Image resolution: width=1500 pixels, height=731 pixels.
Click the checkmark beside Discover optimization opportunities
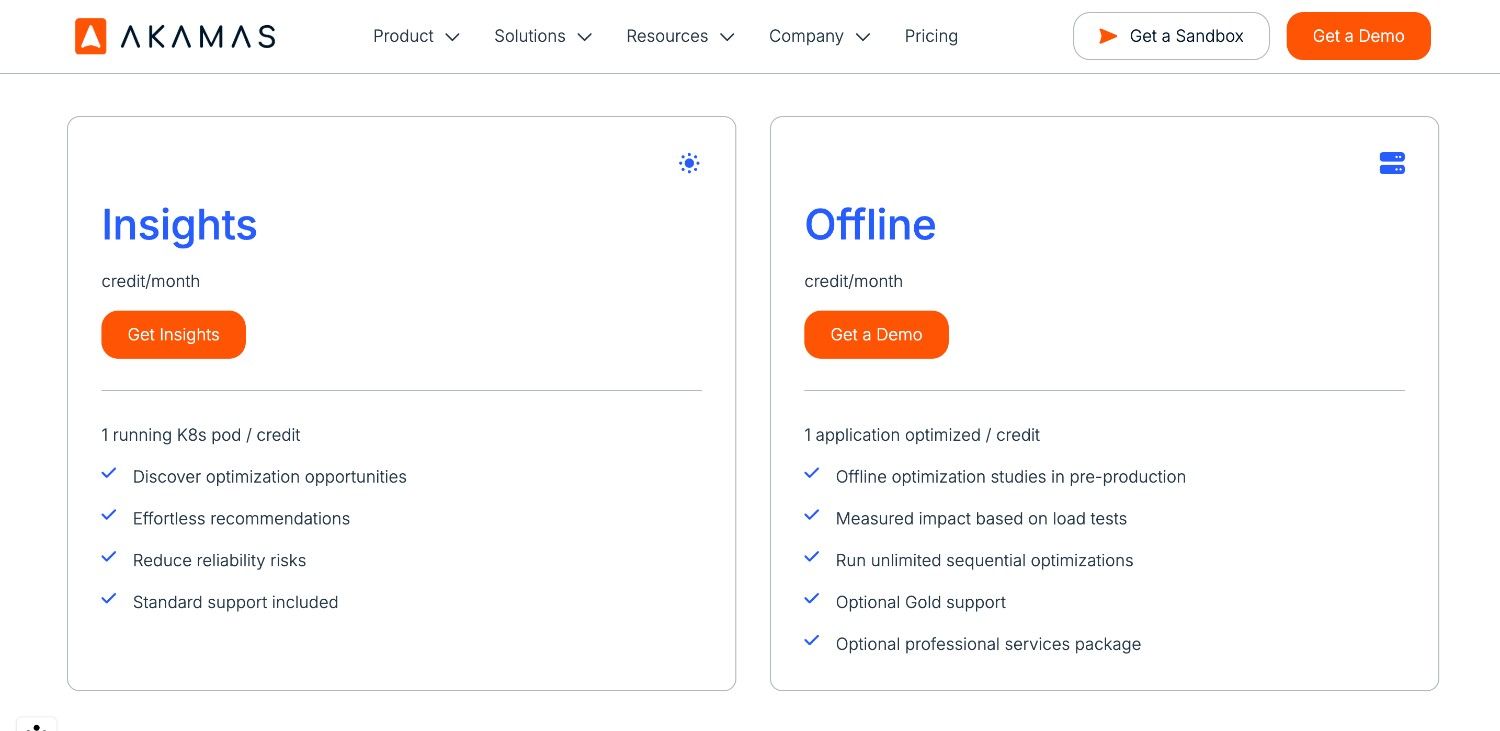tap(108, 472)
